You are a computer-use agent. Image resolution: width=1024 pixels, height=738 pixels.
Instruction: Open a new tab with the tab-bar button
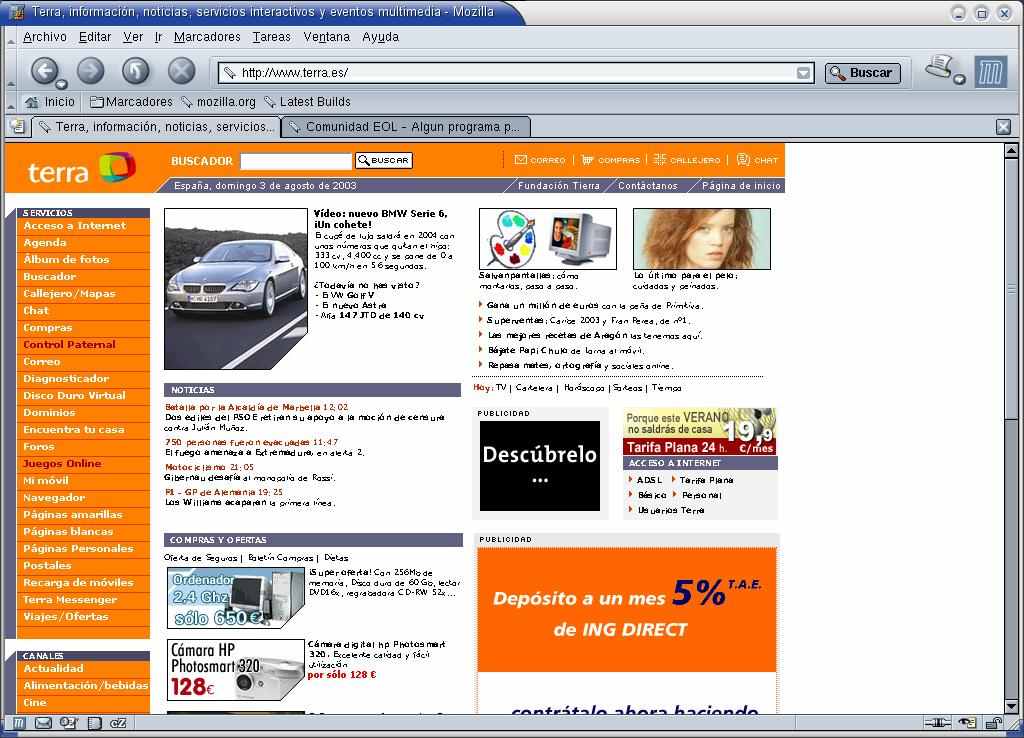[18, 127]
